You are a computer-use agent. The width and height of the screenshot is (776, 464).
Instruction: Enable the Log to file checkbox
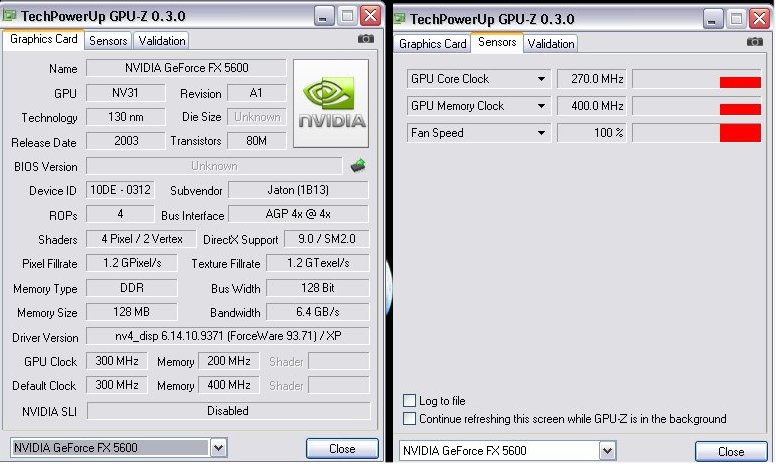click(409, 401)
